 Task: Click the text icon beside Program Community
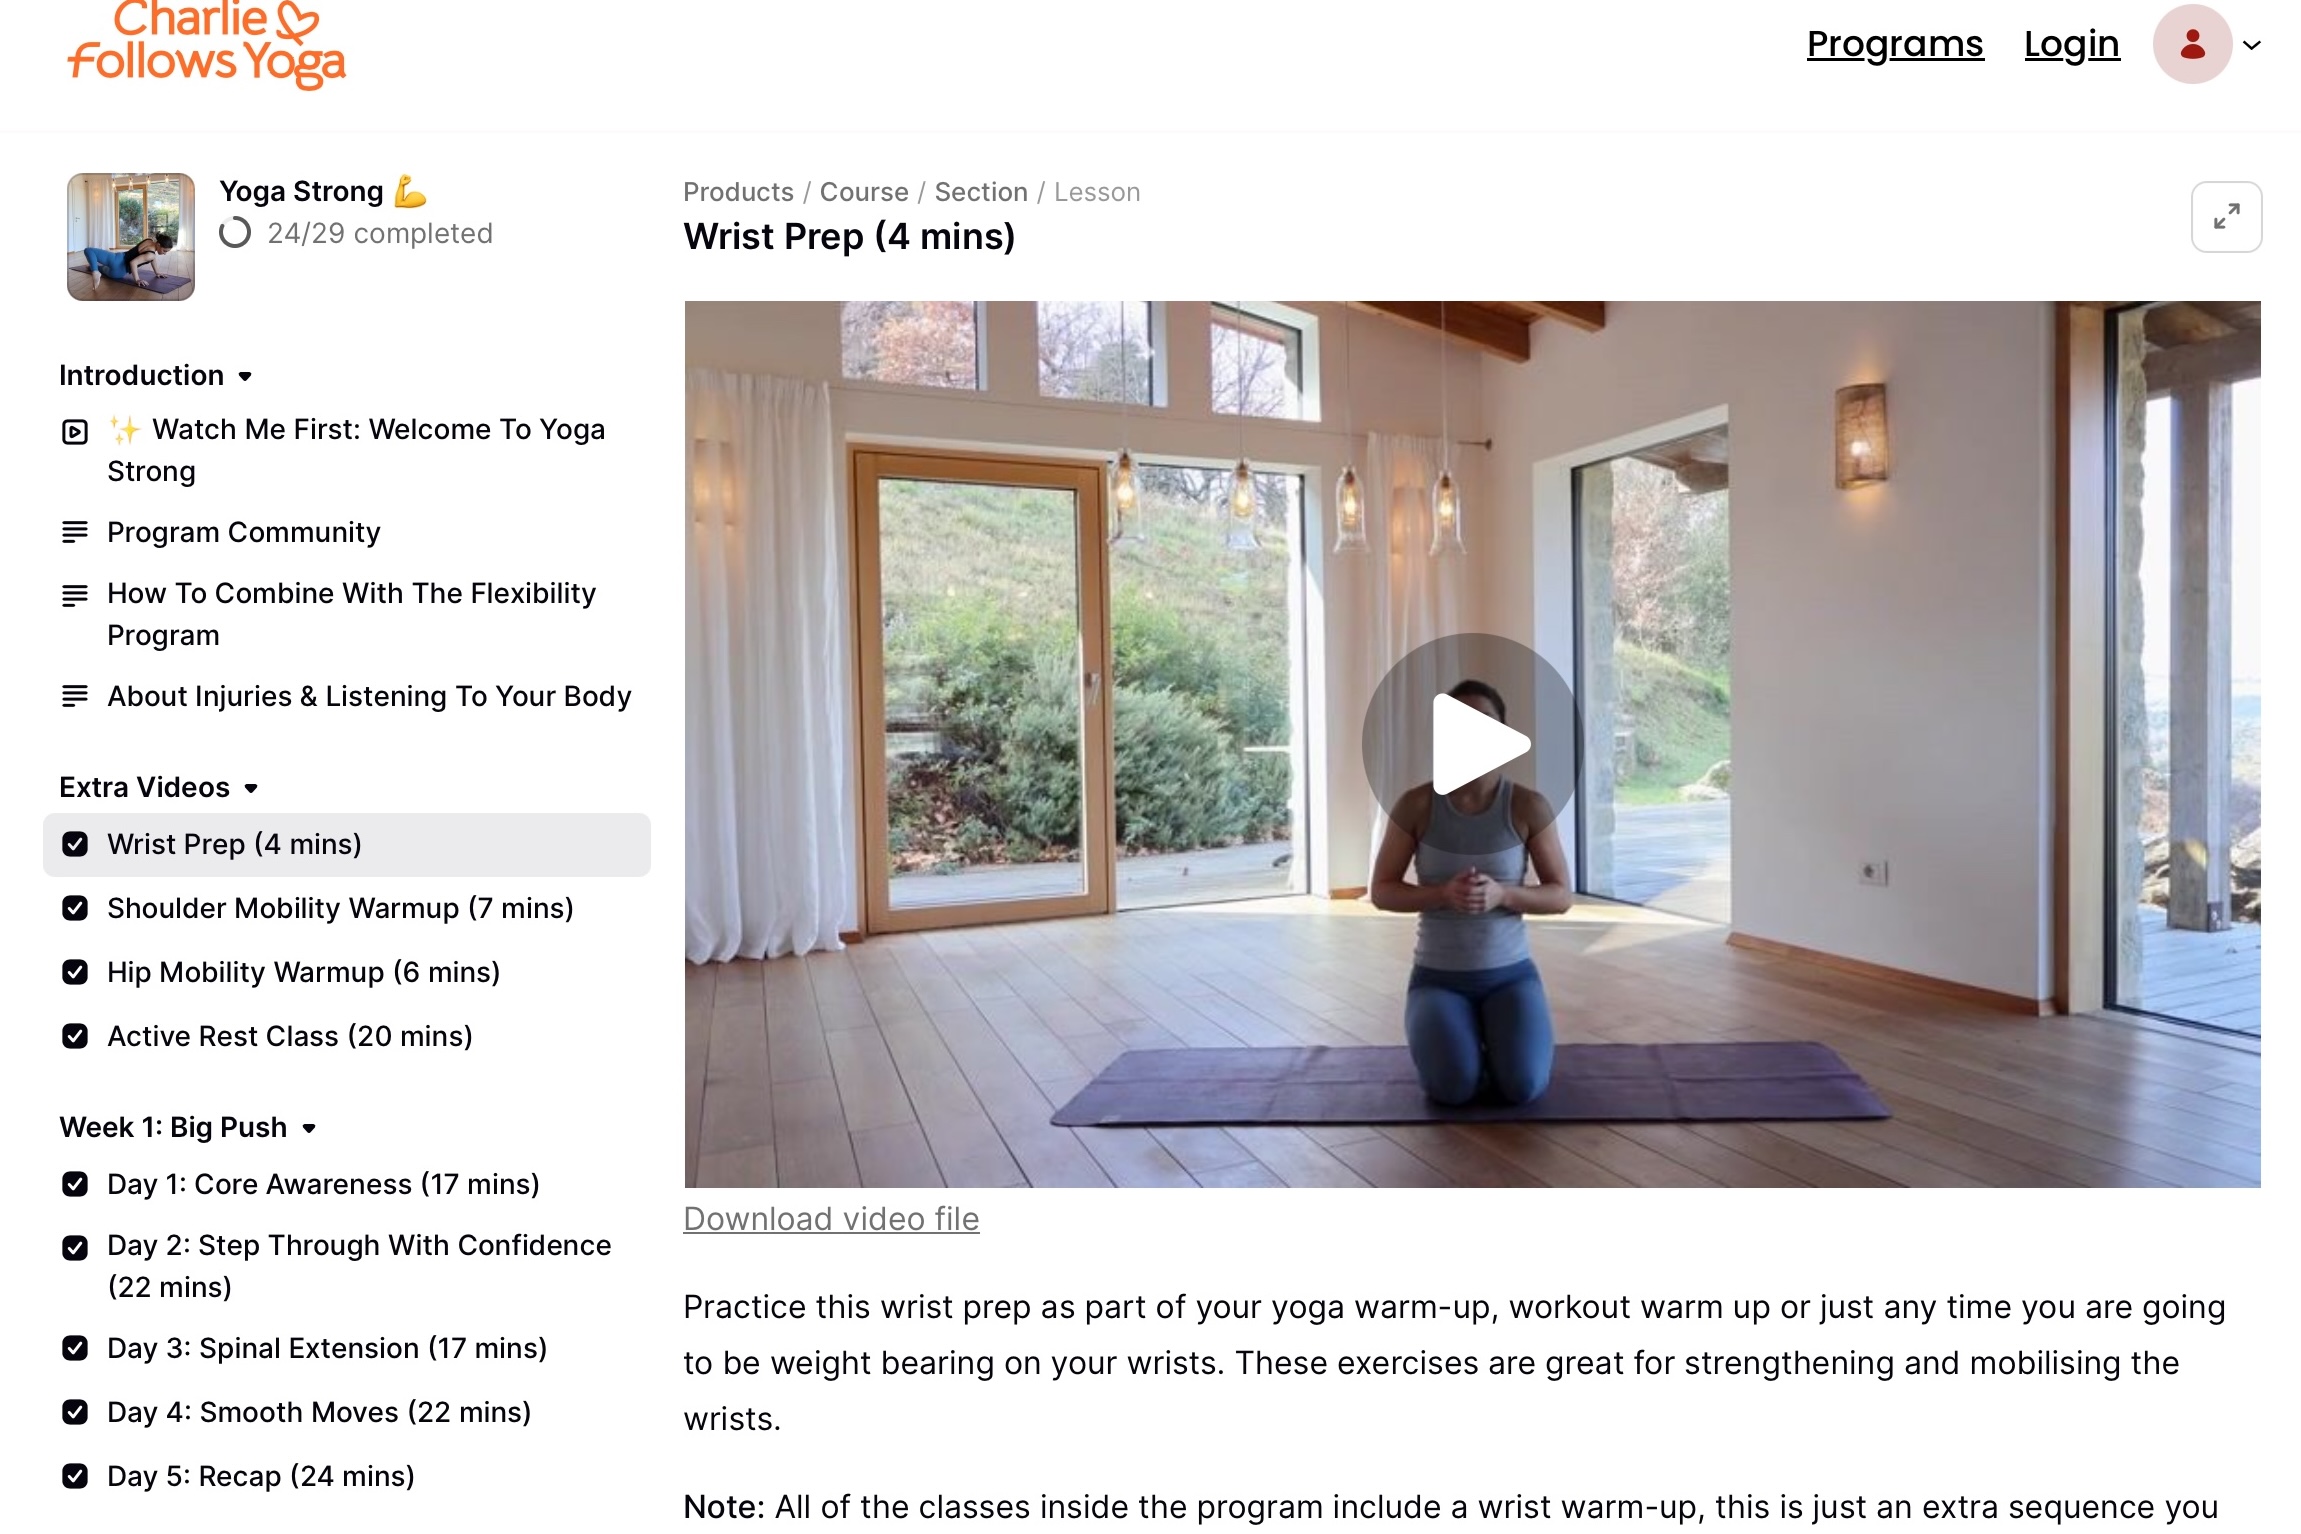pos(75,532)
